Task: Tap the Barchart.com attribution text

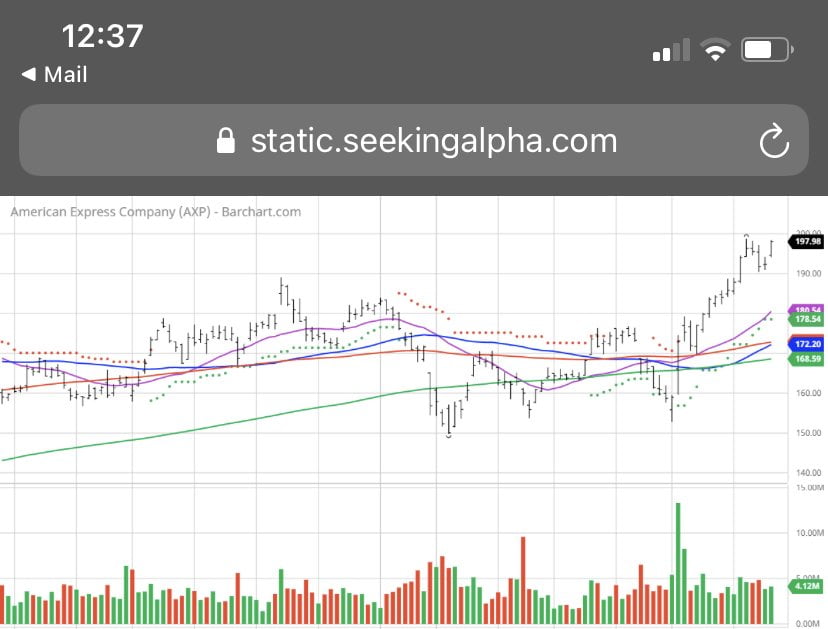Action: click(265, 211)
